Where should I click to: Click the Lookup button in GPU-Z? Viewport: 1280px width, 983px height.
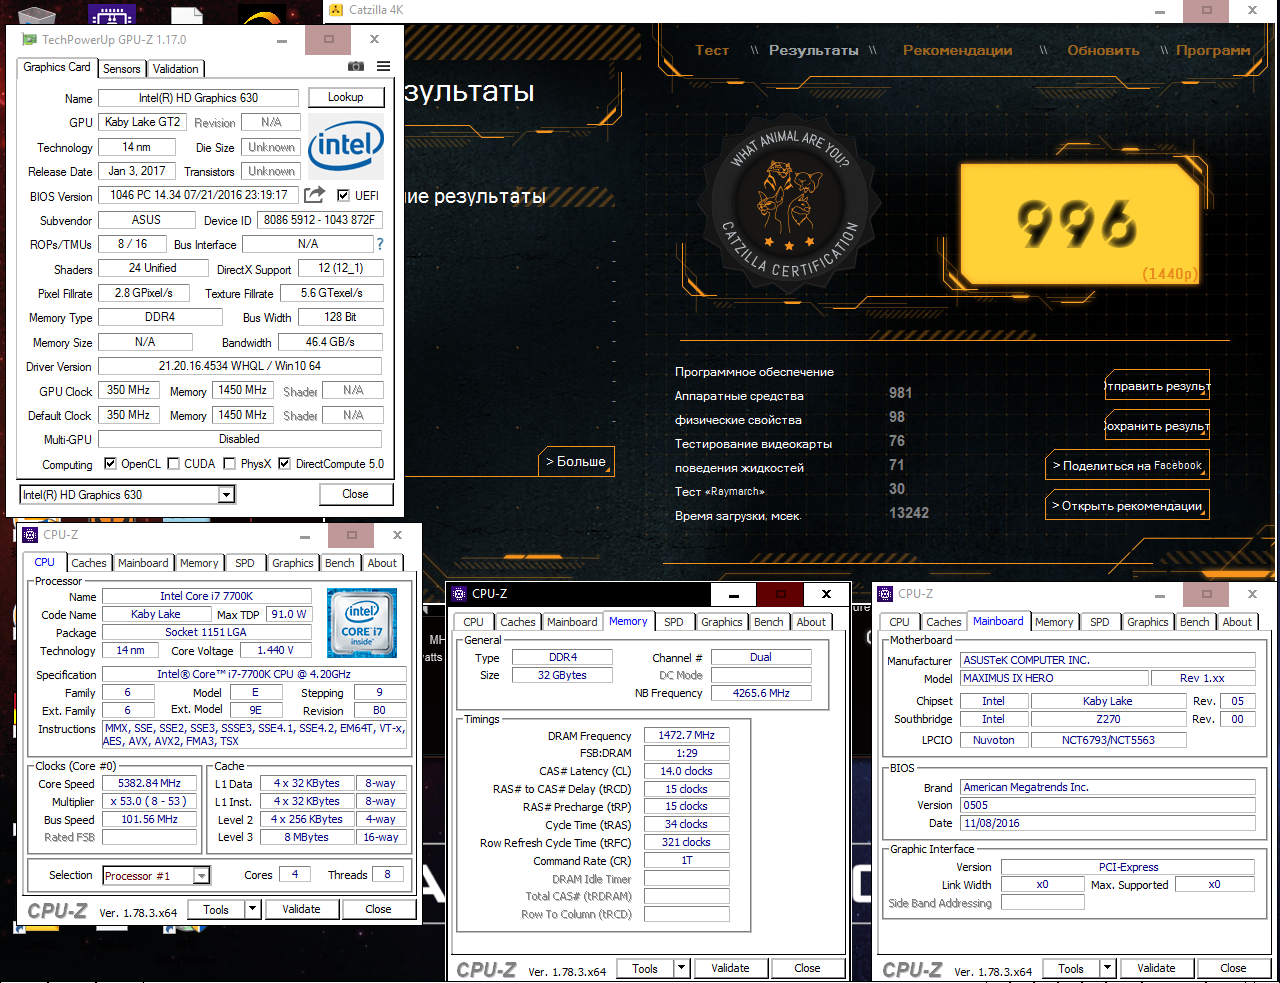tap(345, 97)
